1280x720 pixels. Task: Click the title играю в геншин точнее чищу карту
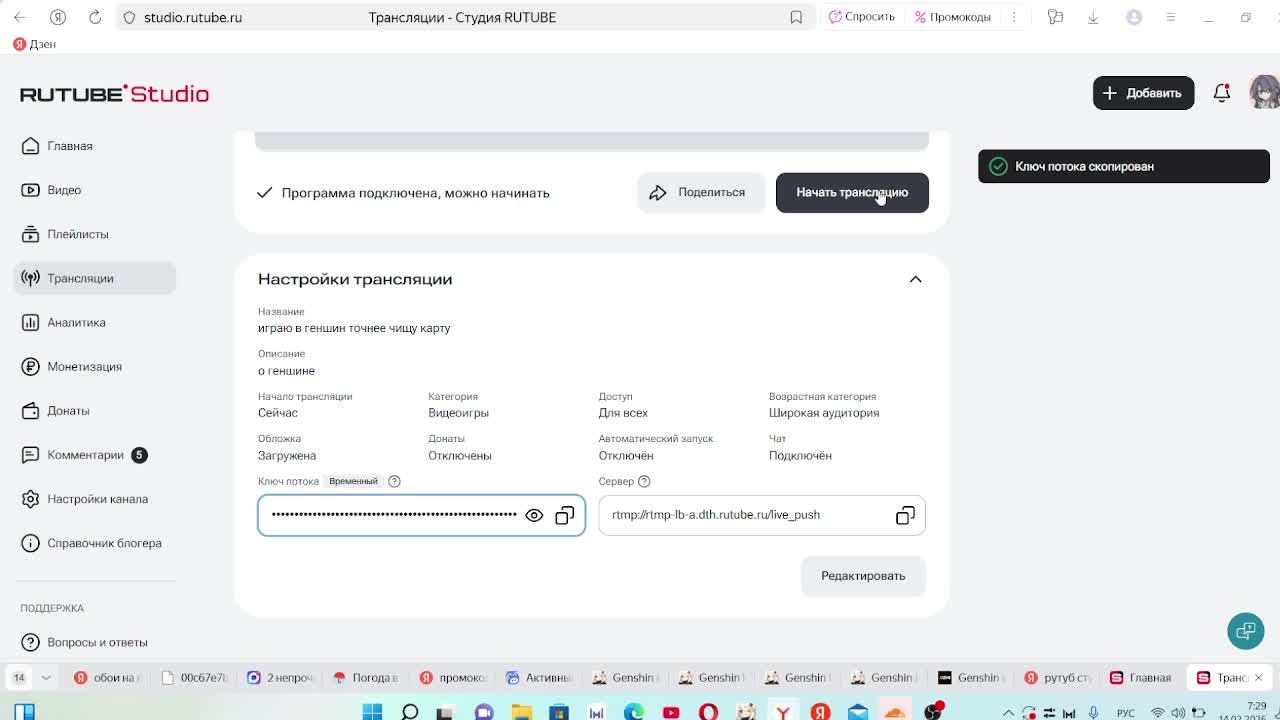tap(354, 328)
